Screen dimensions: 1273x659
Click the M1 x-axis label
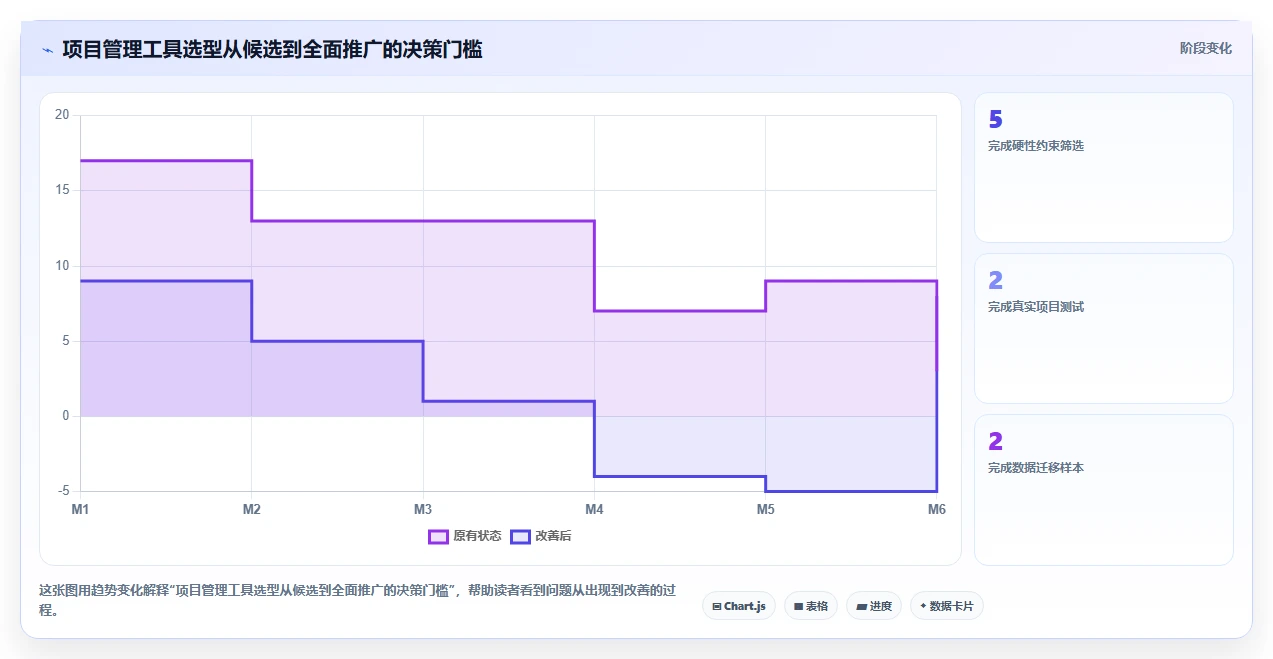pos(80,509)
